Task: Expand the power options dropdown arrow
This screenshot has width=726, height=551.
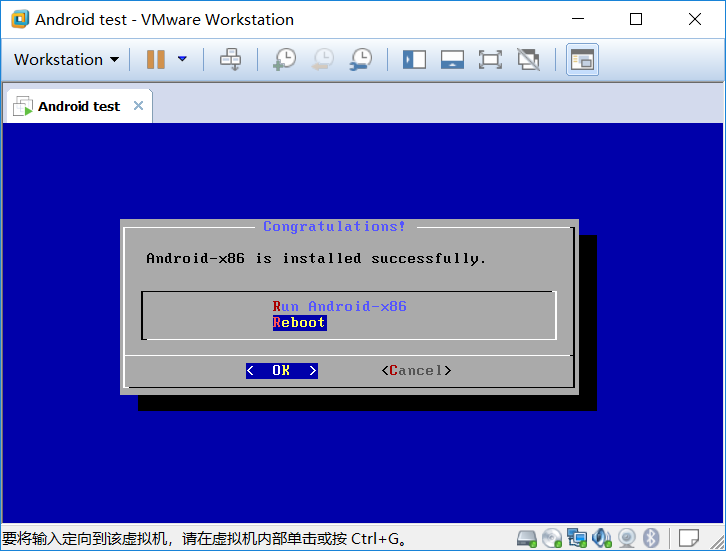Action: tap(182, 59)
